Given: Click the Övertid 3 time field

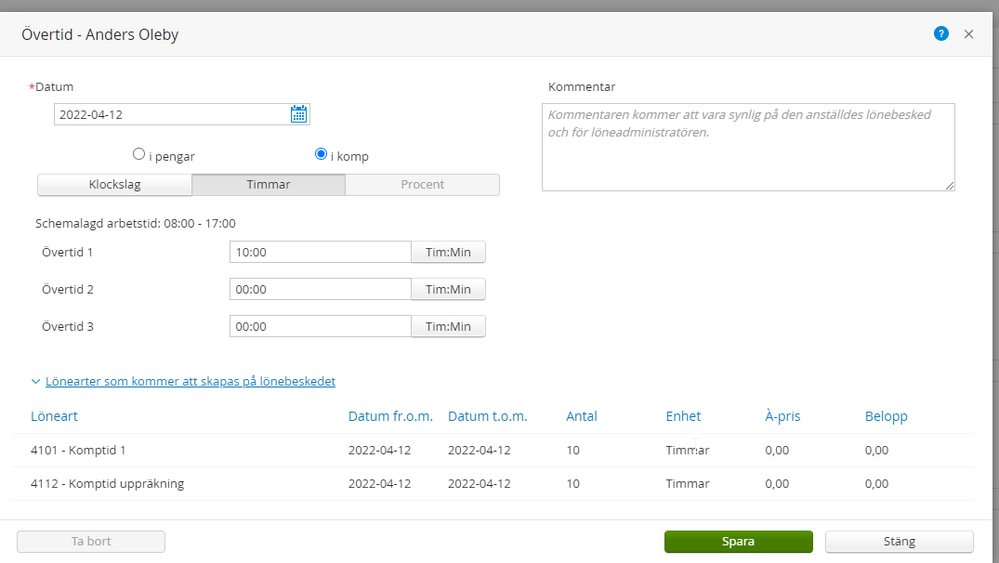Looking at the screenshot, I should (320, 327).
